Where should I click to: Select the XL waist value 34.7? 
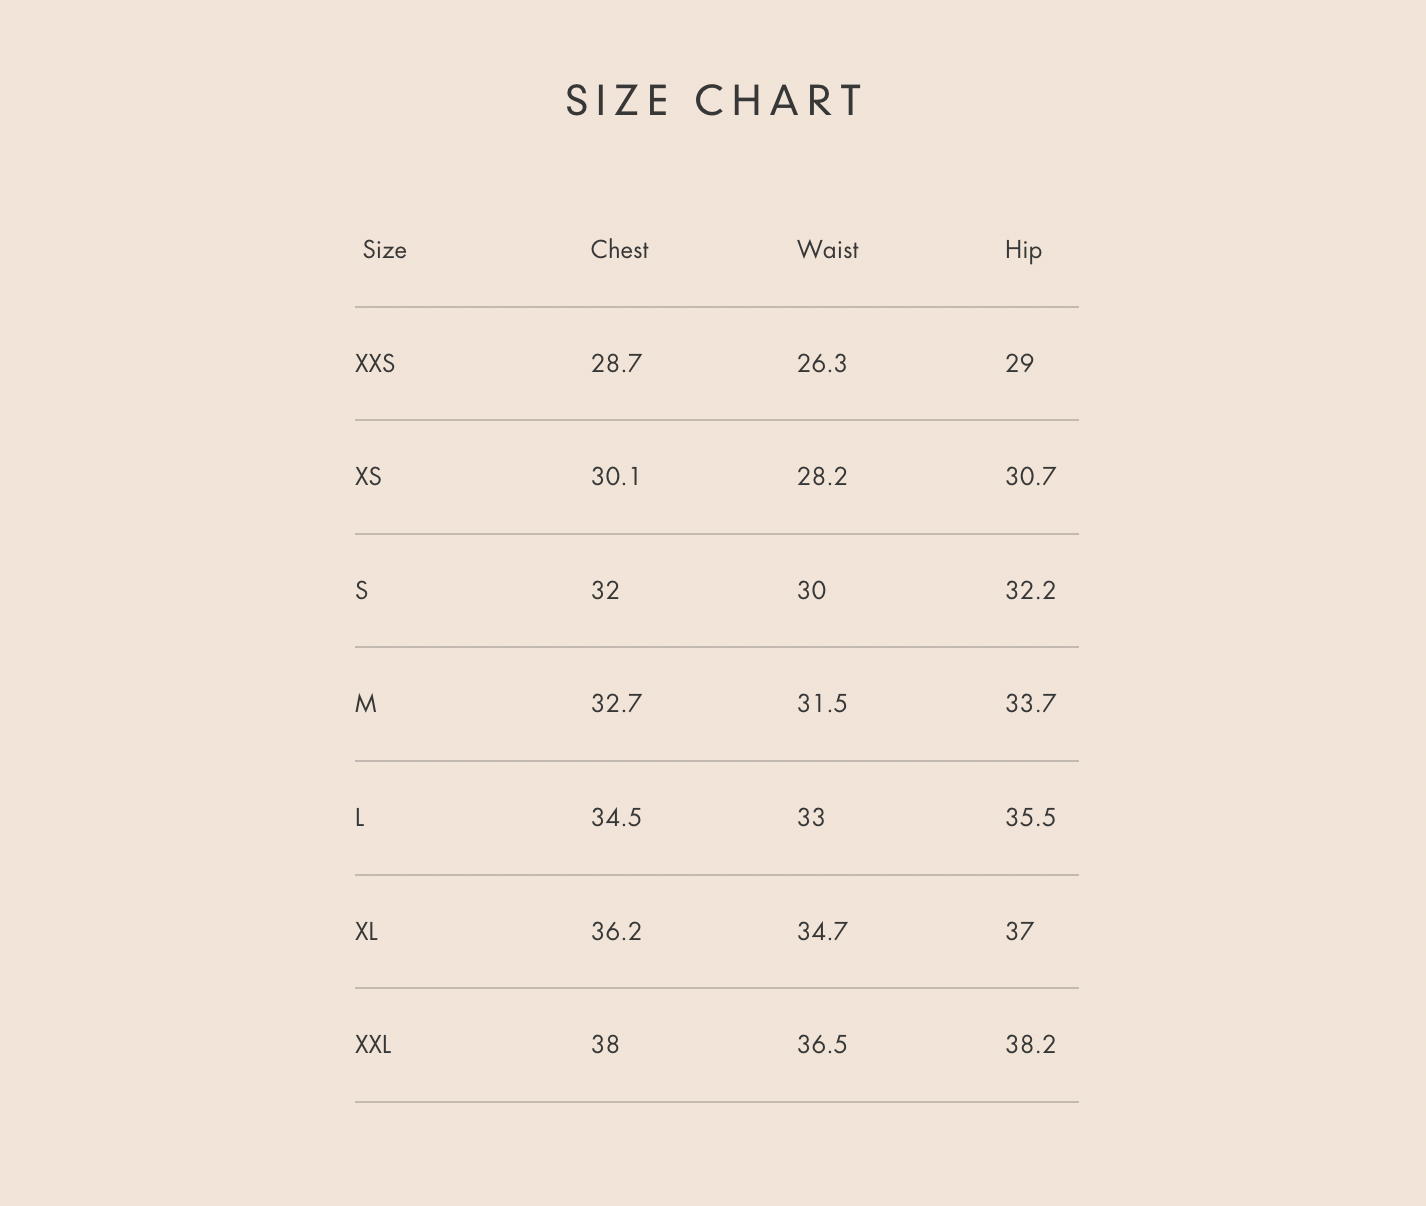(x=822, y=932)
